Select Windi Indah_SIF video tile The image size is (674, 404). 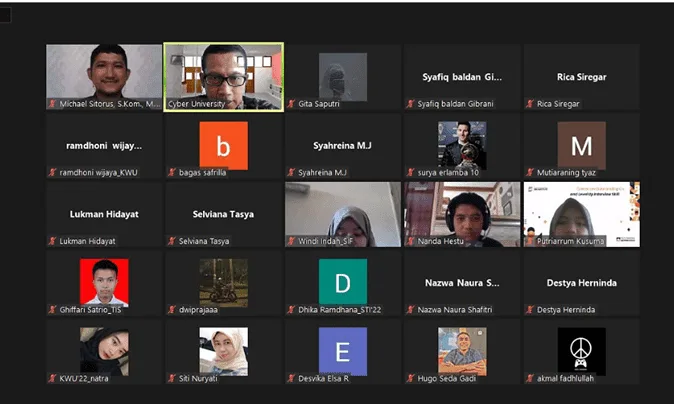(343, 214)
